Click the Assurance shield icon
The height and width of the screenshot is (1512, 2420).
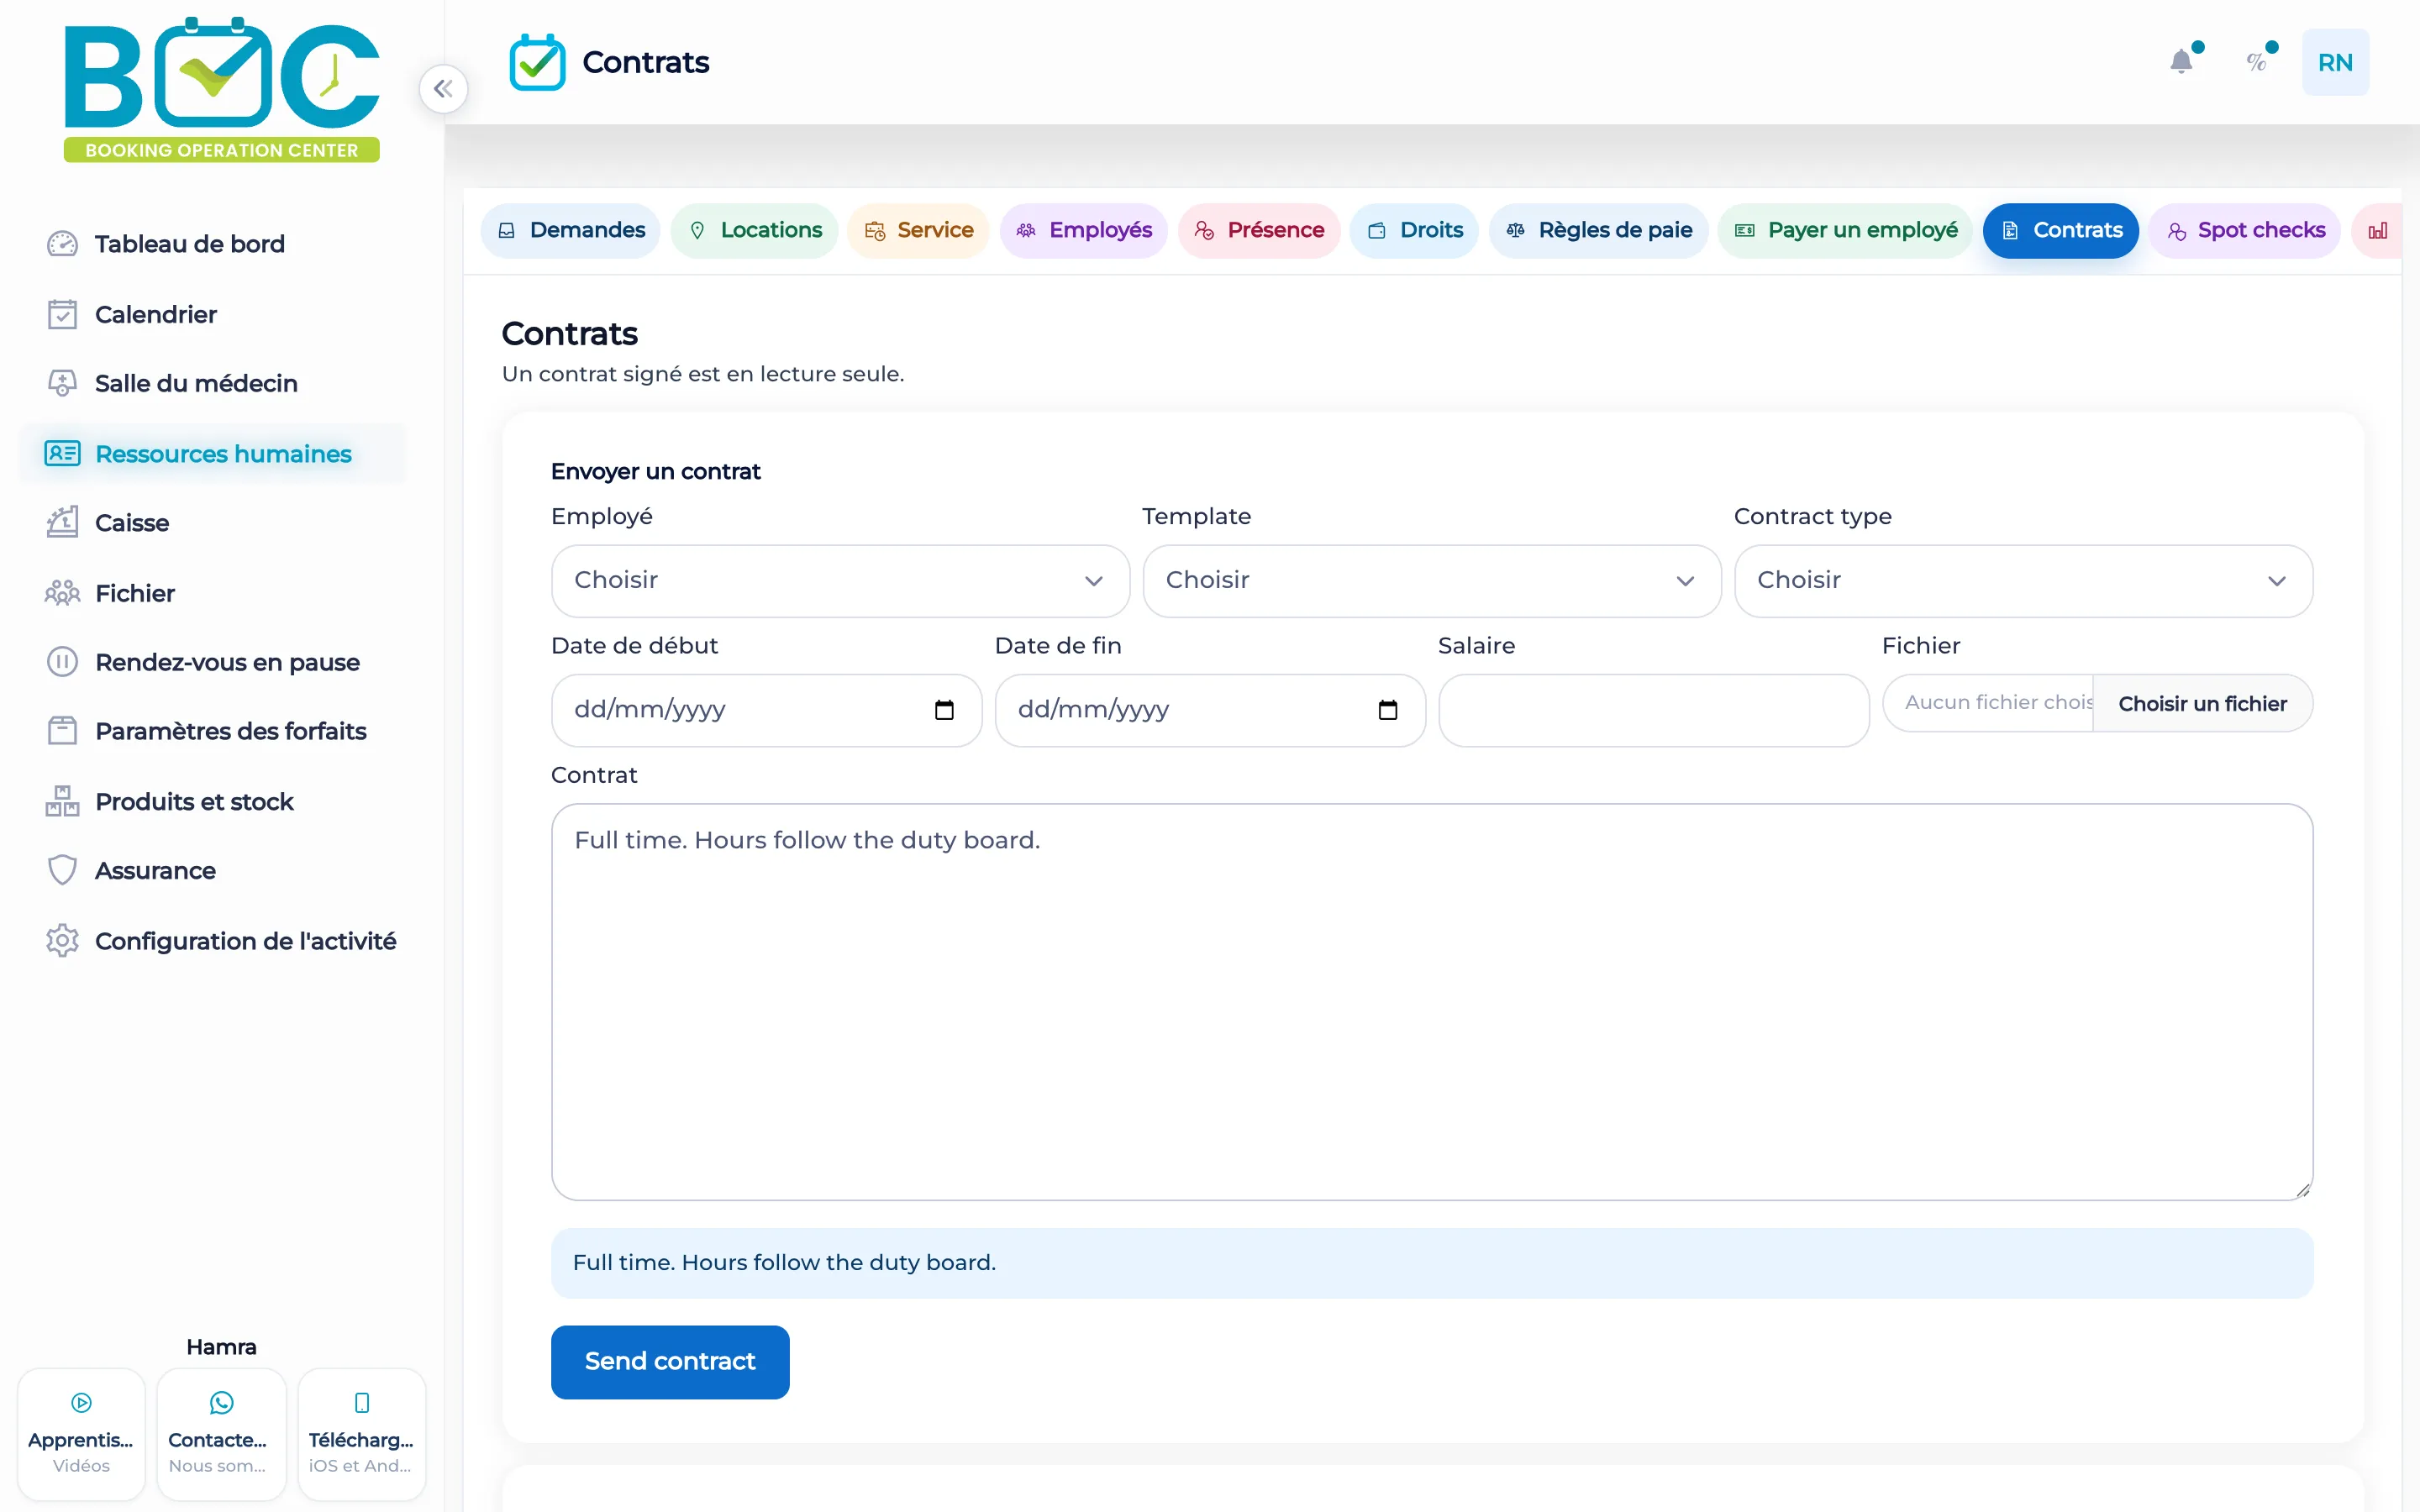(x=62, y=870)
